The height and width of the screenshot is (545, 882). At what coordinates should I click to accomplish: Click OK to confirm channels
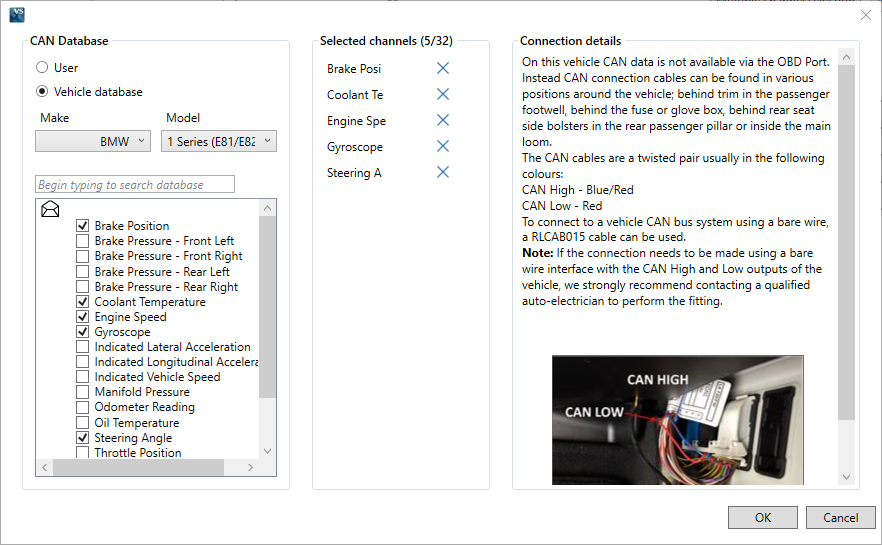pyautogui.click(x=763, y=517)
